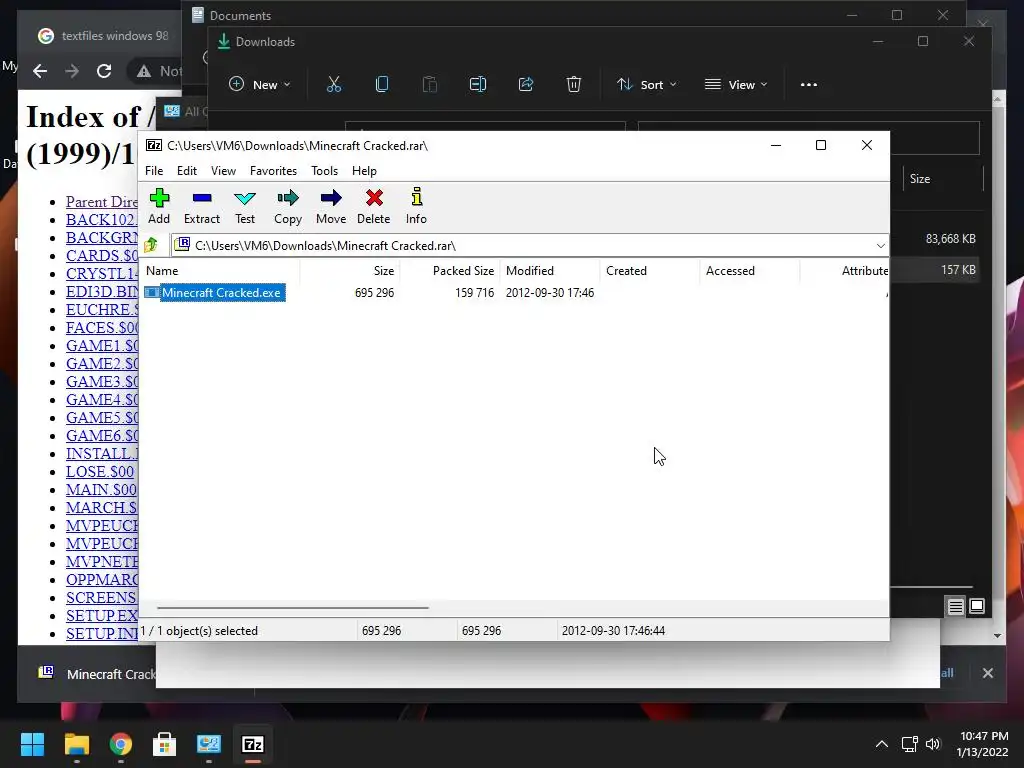The width and height of the screenshot is (1024, 768).
Task: Switch Downloads to details view icon
Action: (x=955, y=607)
